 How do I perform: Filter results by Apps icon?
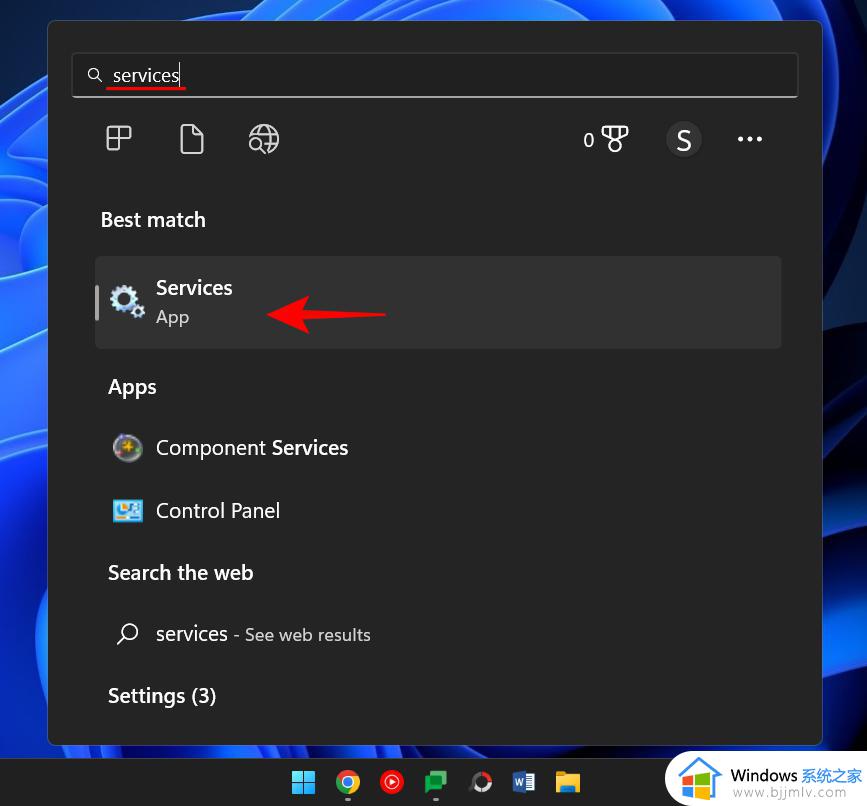point(119,138)
